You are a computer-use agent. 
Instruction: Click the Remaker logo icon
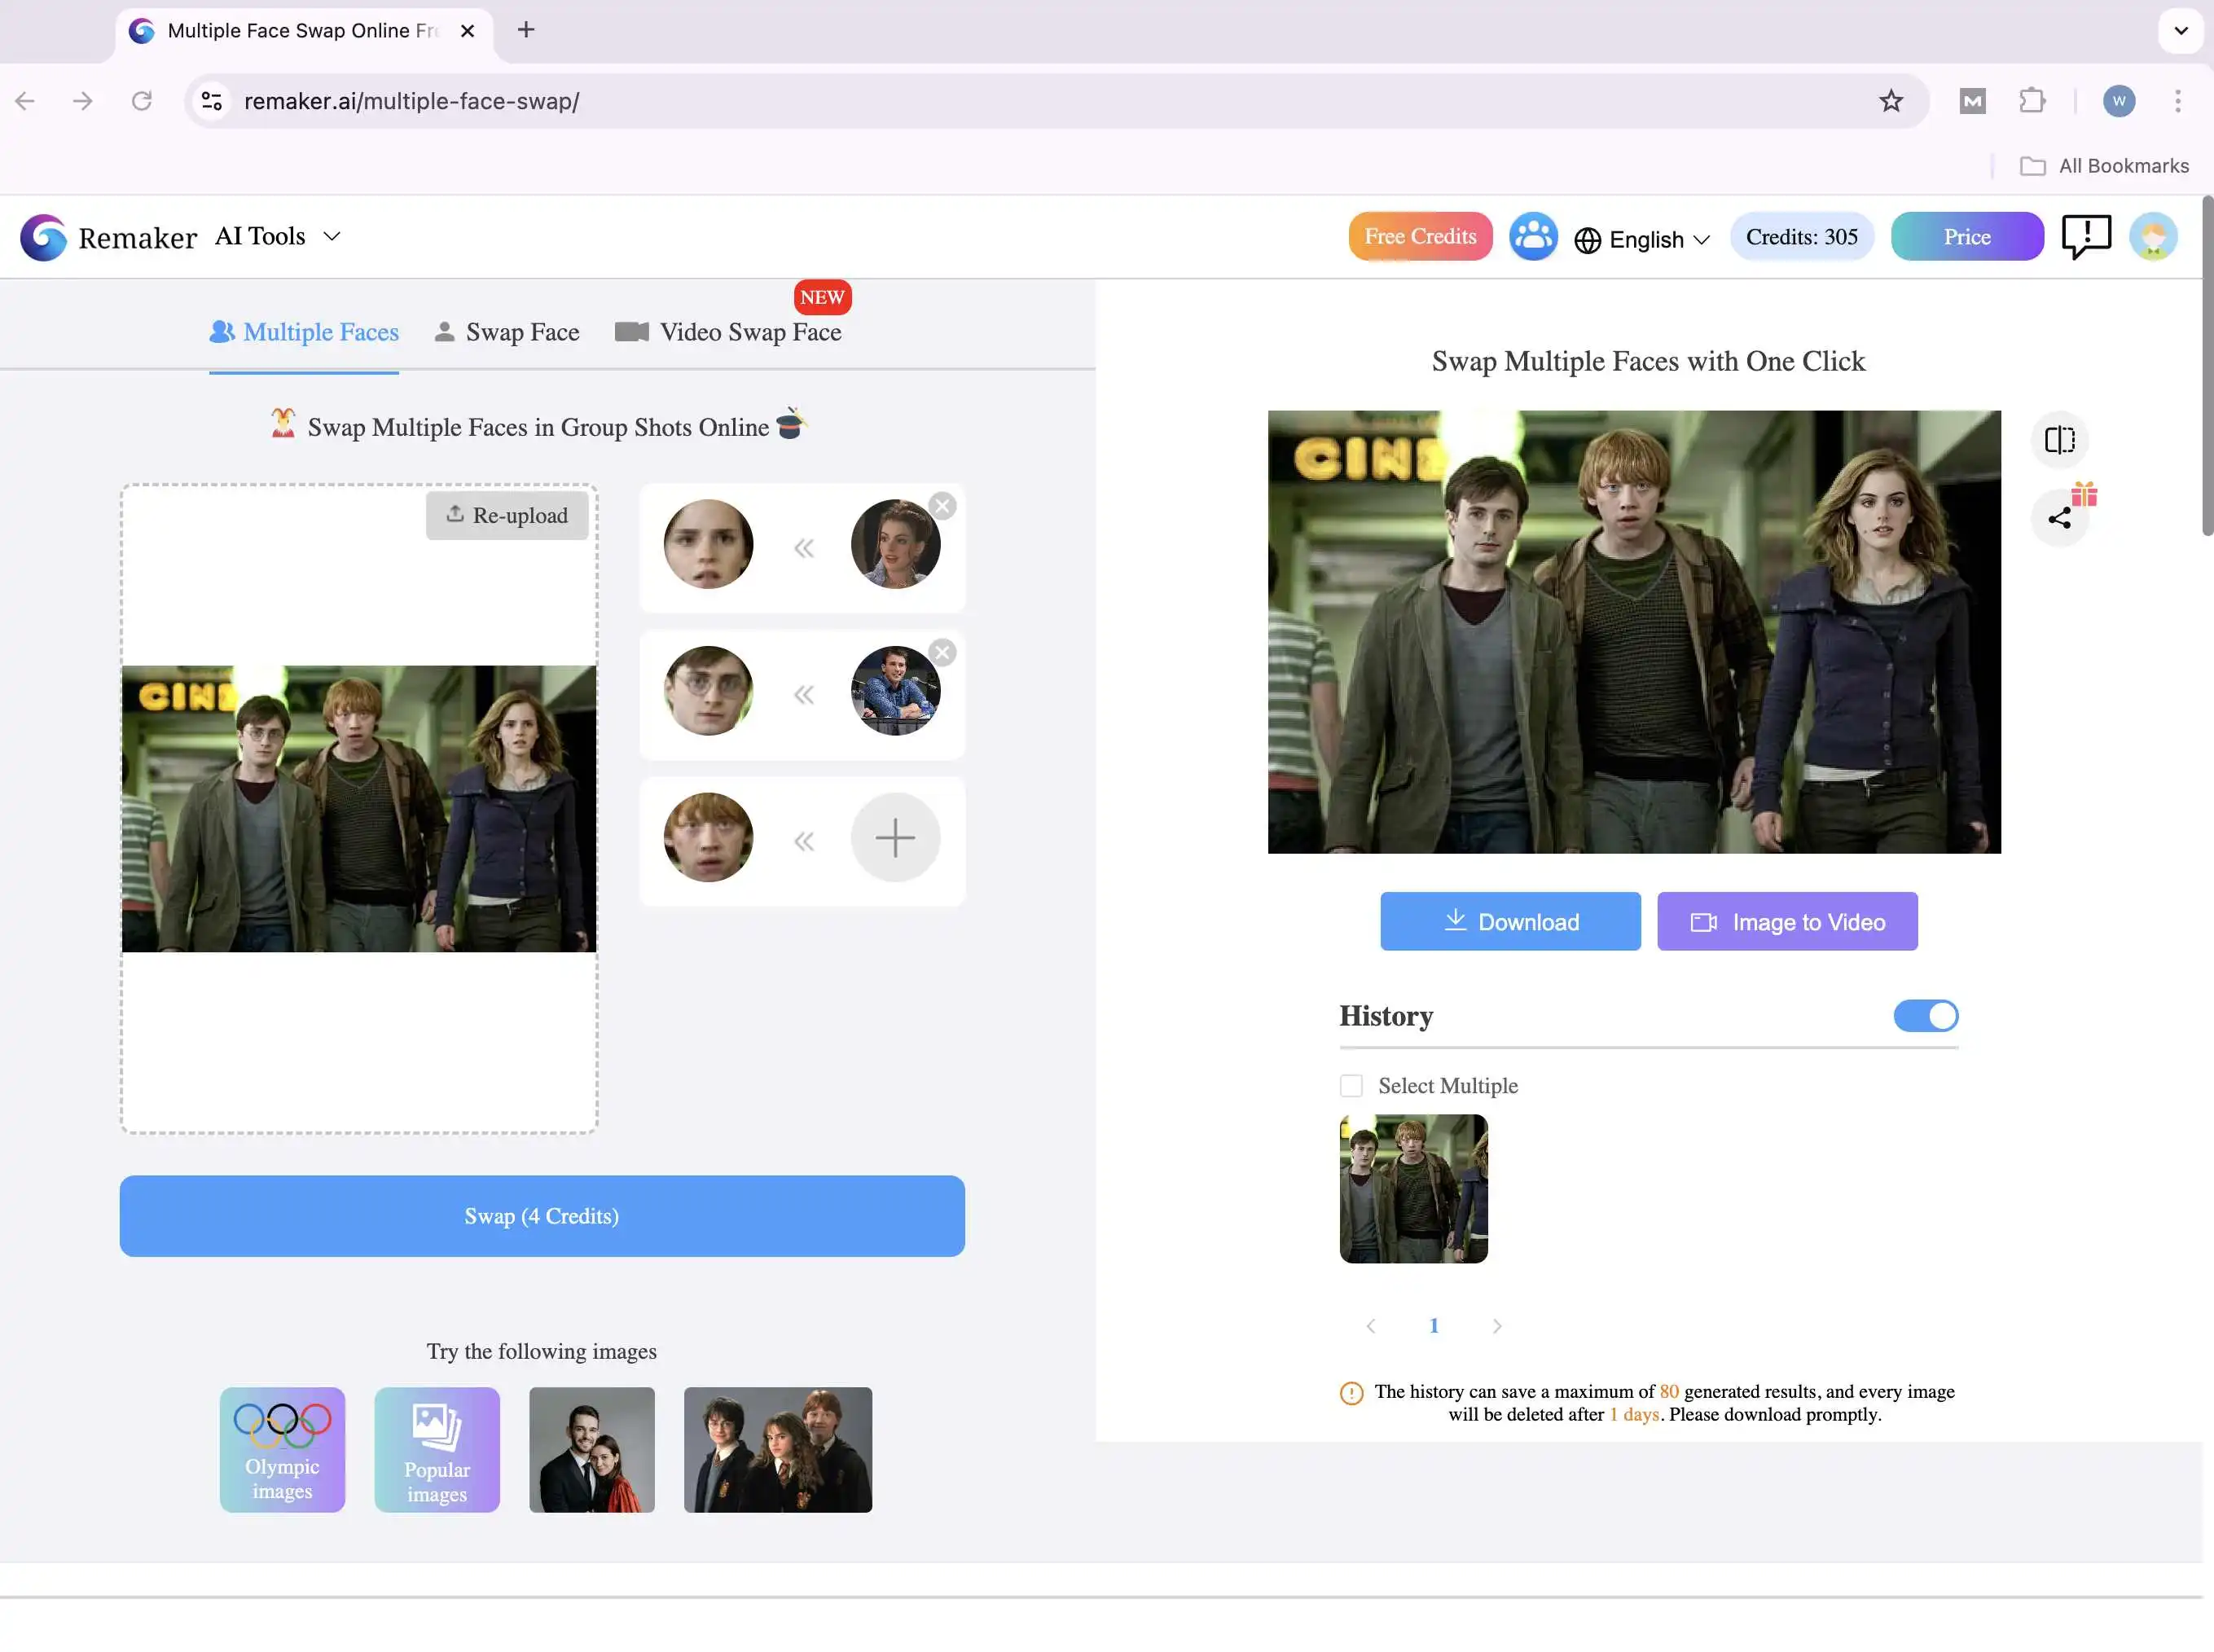44,237
